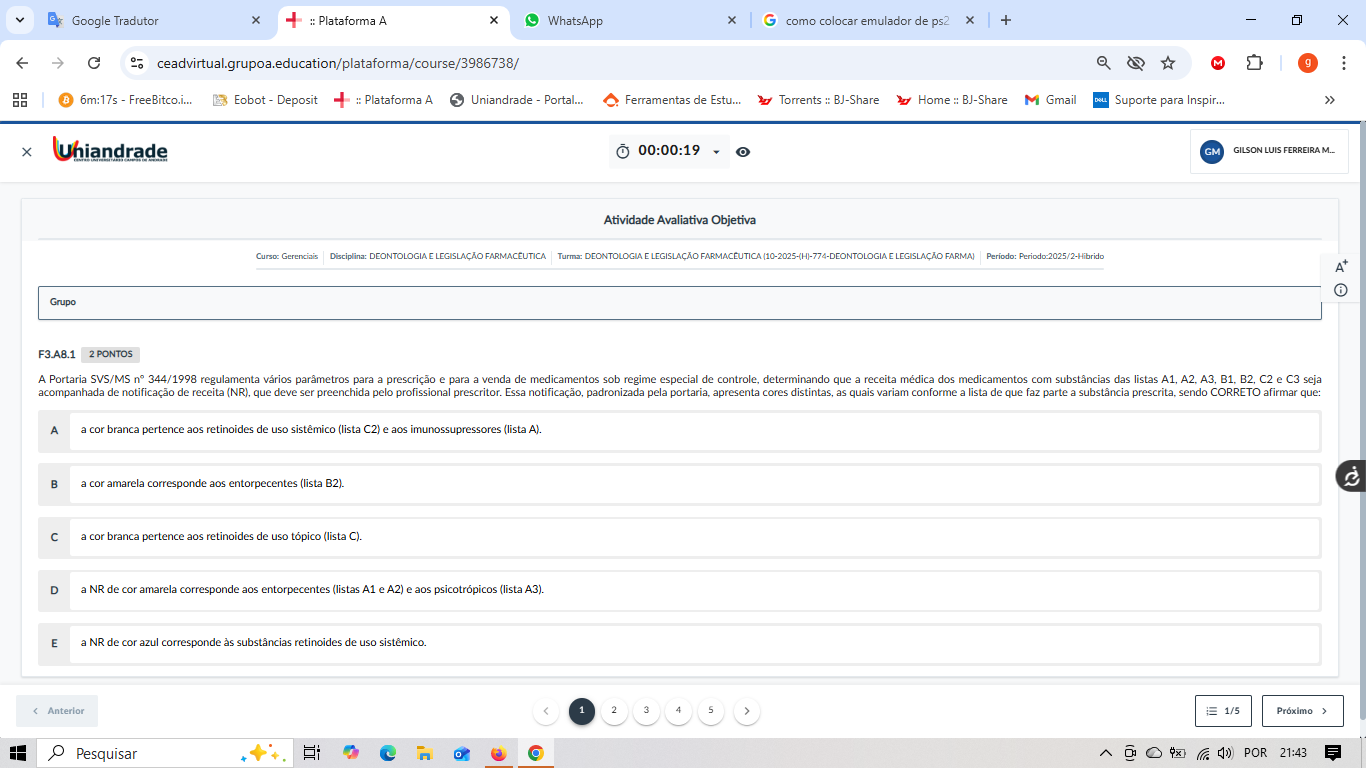Jump to question 3 in pagination
The width and height of the screenshot is (1366, 768).
coord(646,711)
